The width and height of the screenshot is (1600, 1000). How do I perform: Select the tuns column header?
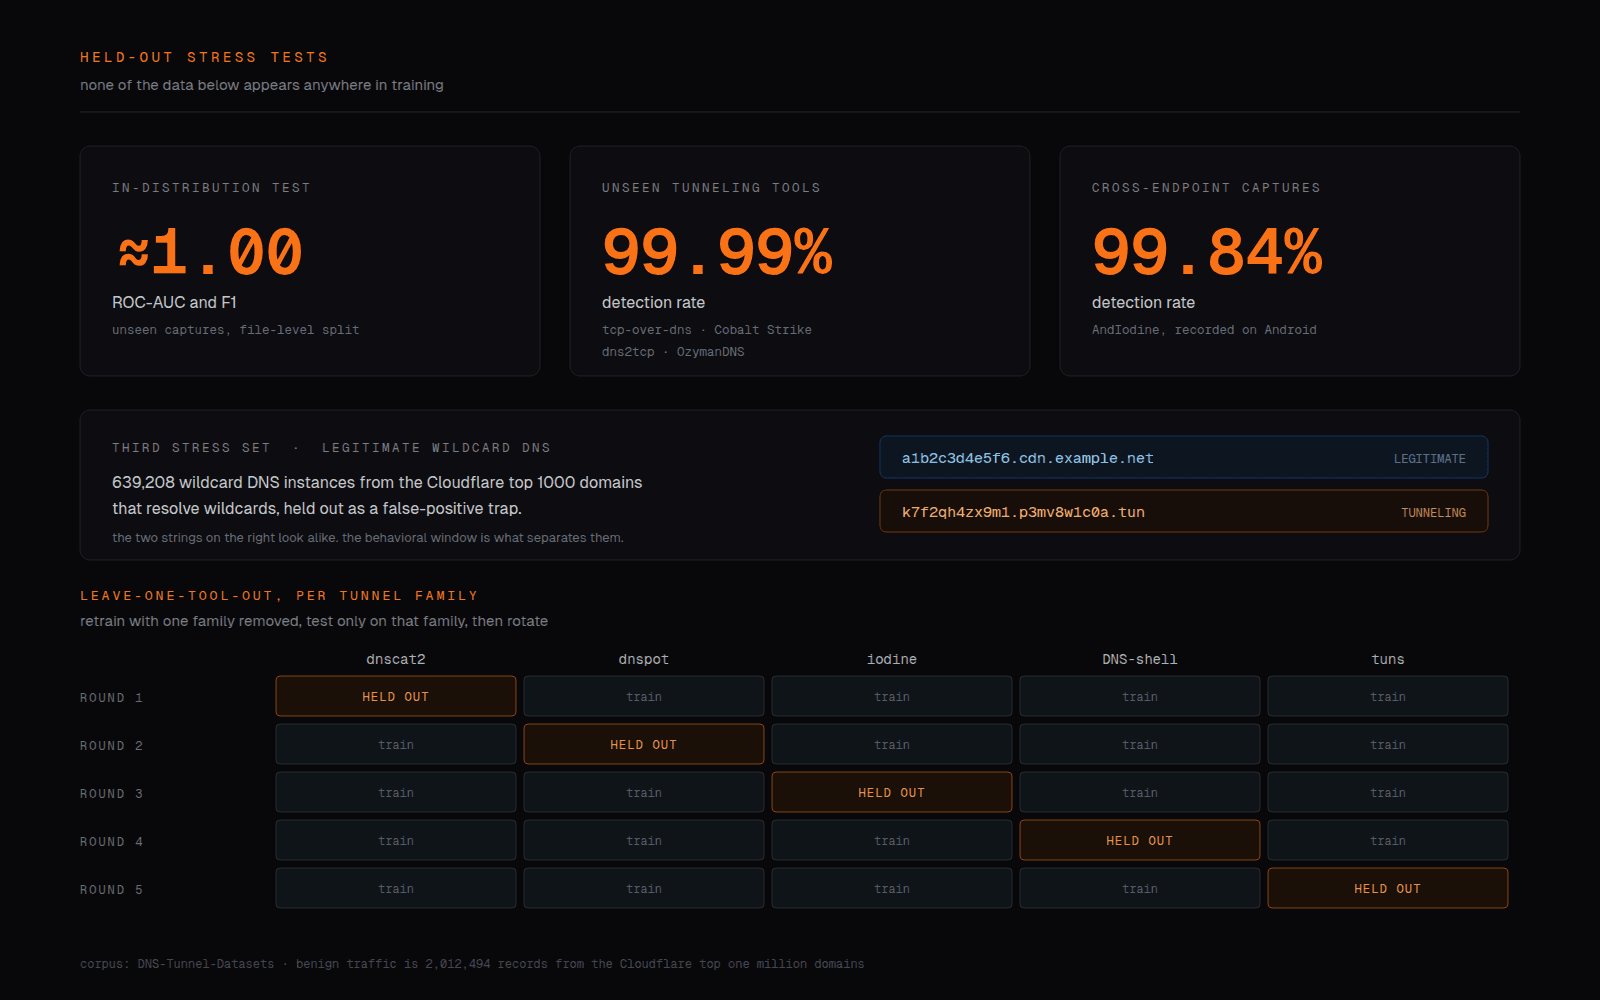pyautogui.click(x=1388, y=659)
